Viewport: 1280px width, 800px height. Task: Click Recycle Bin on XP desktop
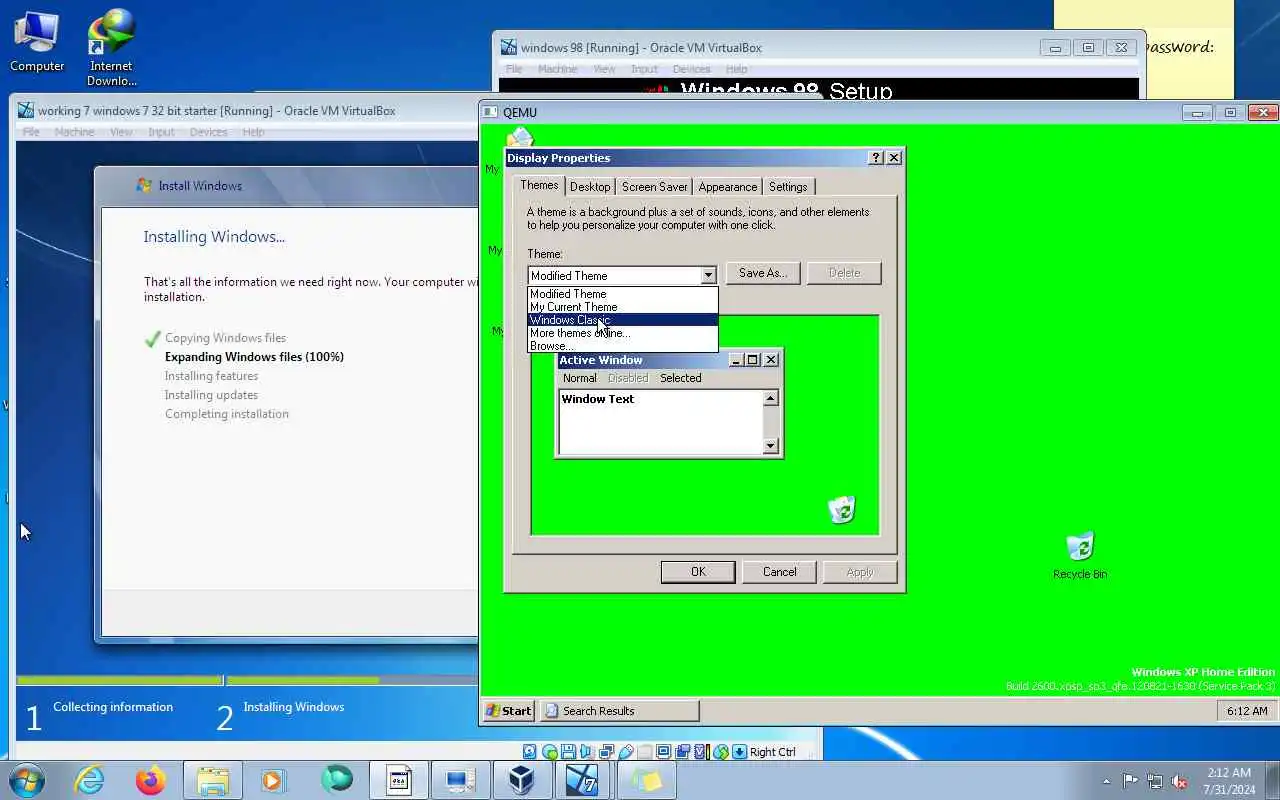pos(1080,556)
